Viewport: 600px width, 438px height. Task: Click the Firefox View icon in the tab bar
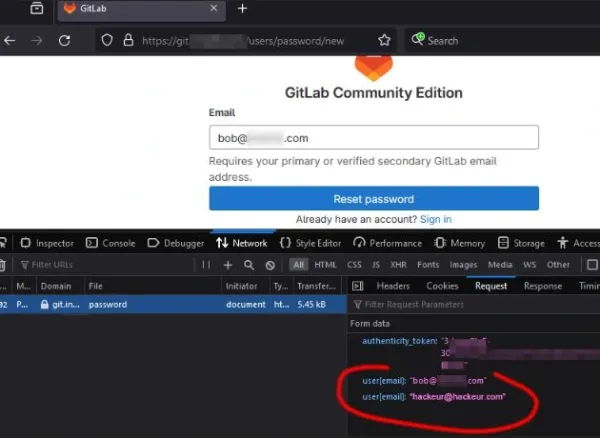click(x=37, y=8)
